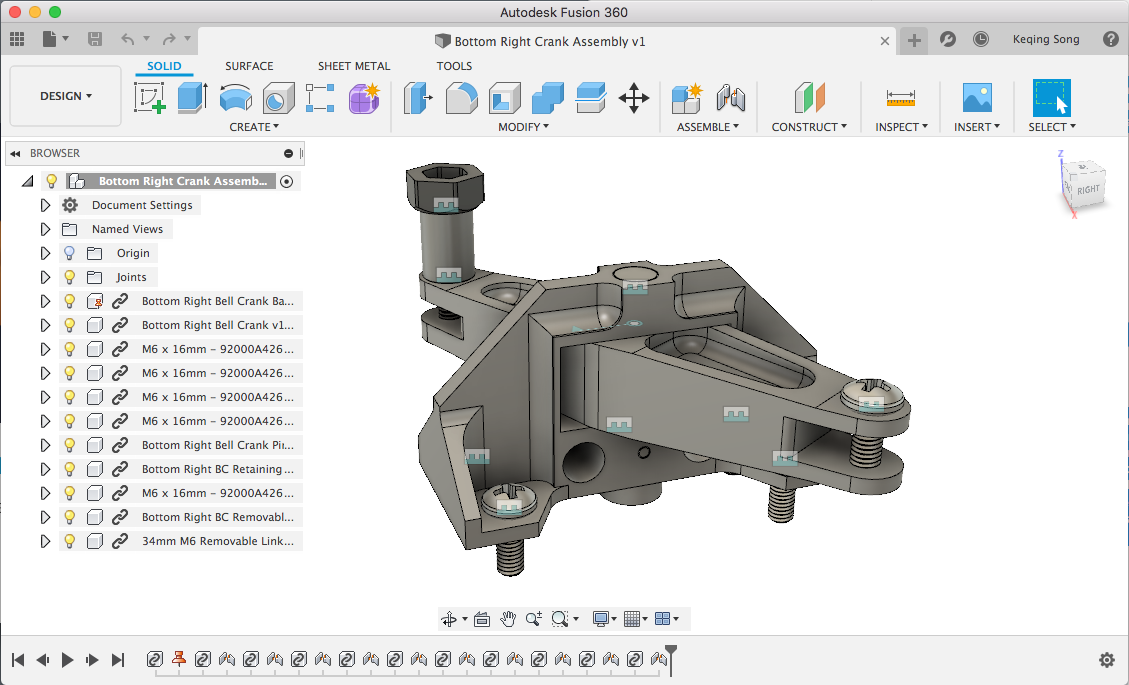Viewport: 1129px width, 685px height.
Task: Open the SURFACE tab
Action: pos(249,66)
